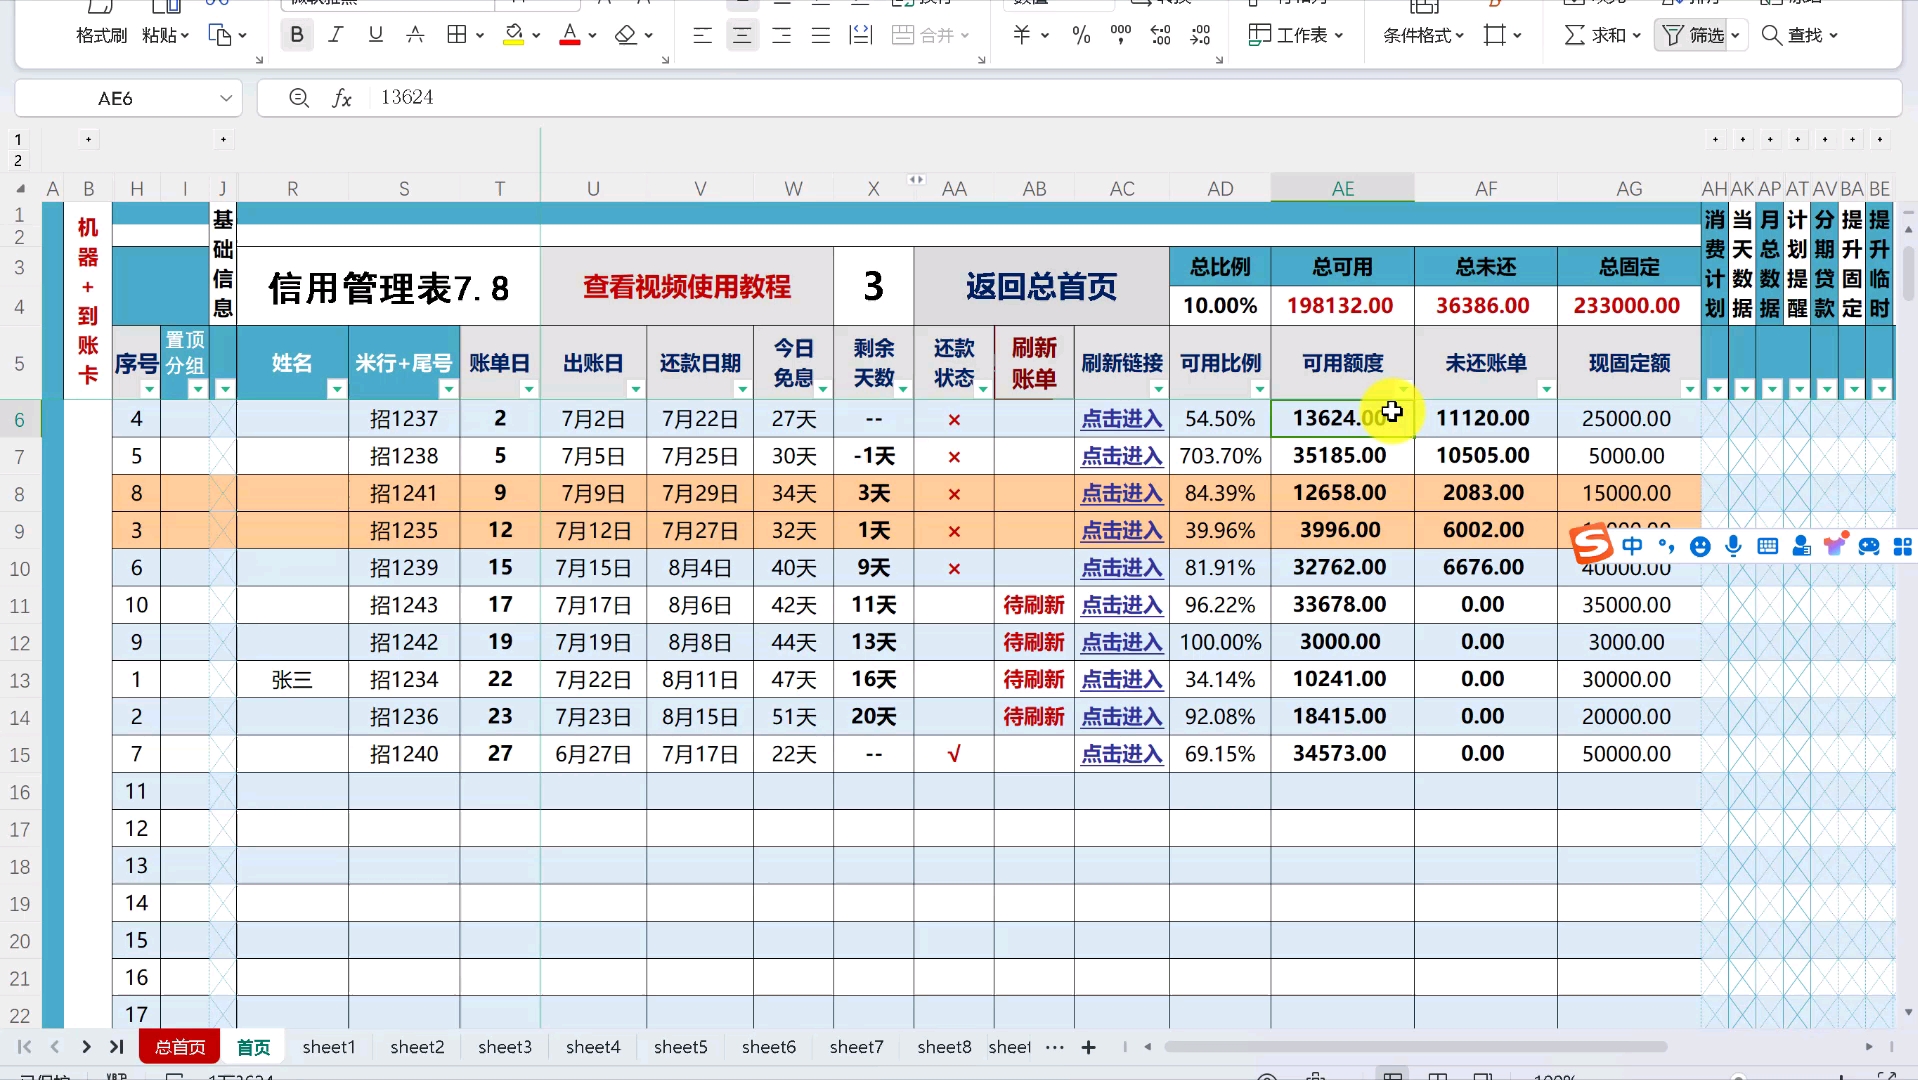Open the fill color dropdown arrow

[x=537, y=36]
